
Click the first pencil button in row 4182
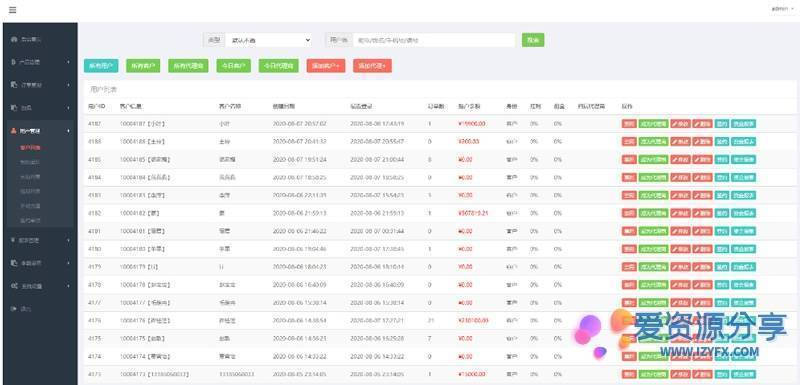coord(680,213)
